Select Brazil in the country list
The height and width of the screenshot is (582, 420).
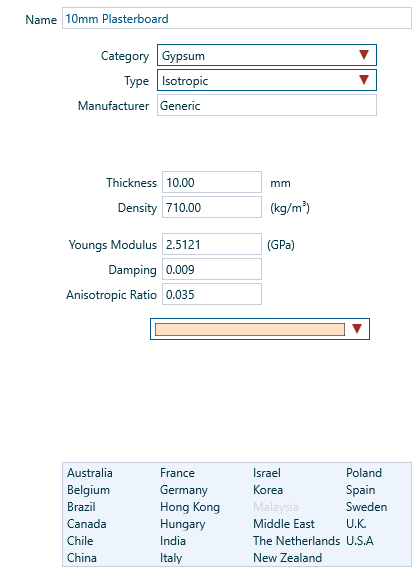coord(81,507)
